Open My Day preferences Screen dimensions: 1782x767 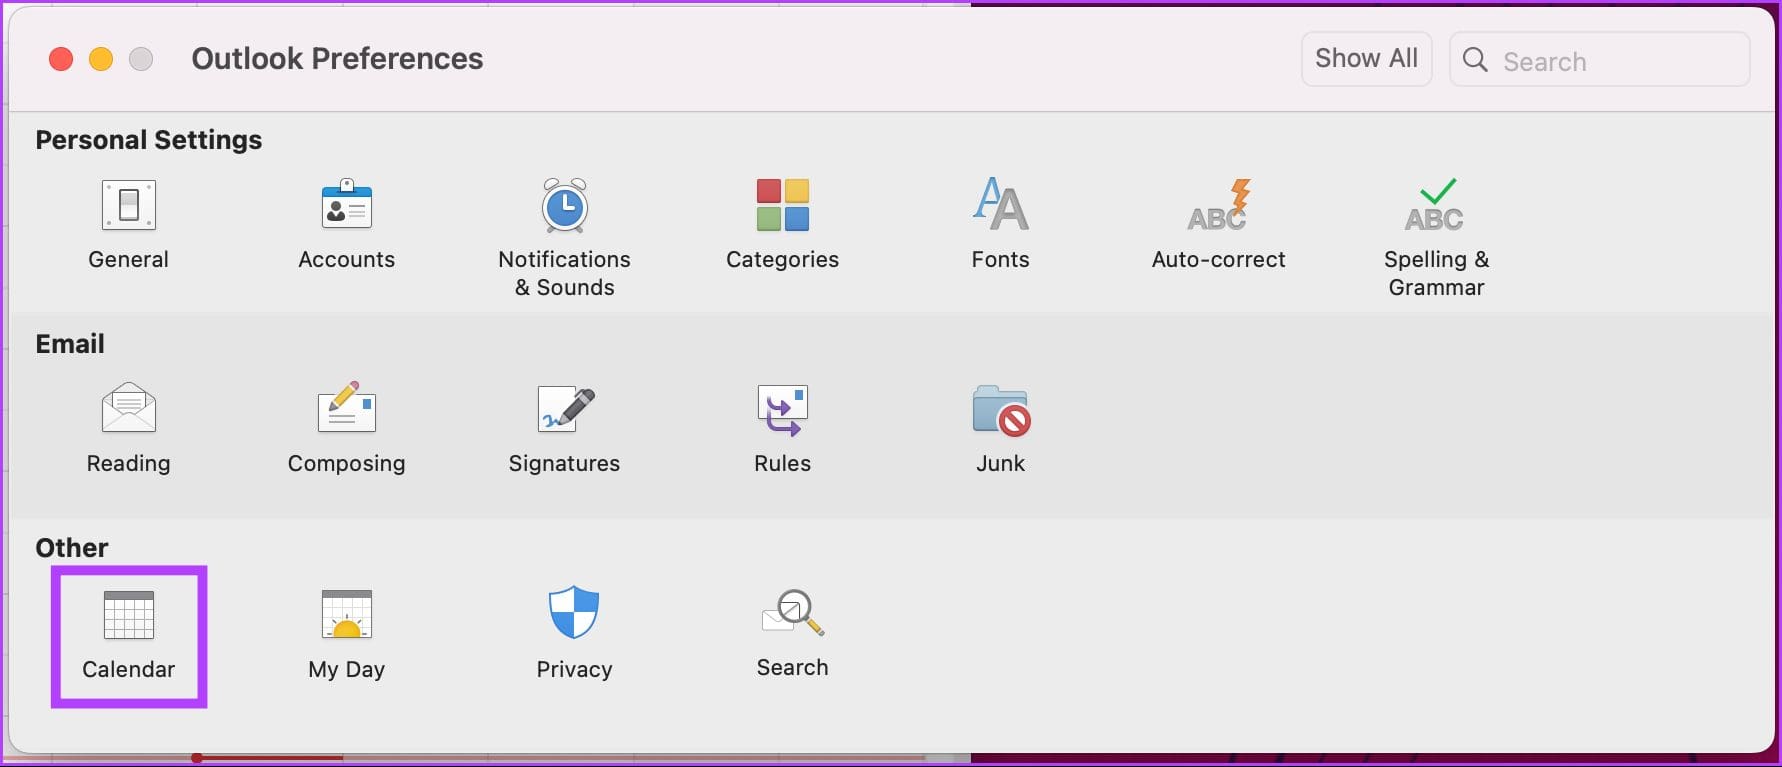click(x=346, y=635)
